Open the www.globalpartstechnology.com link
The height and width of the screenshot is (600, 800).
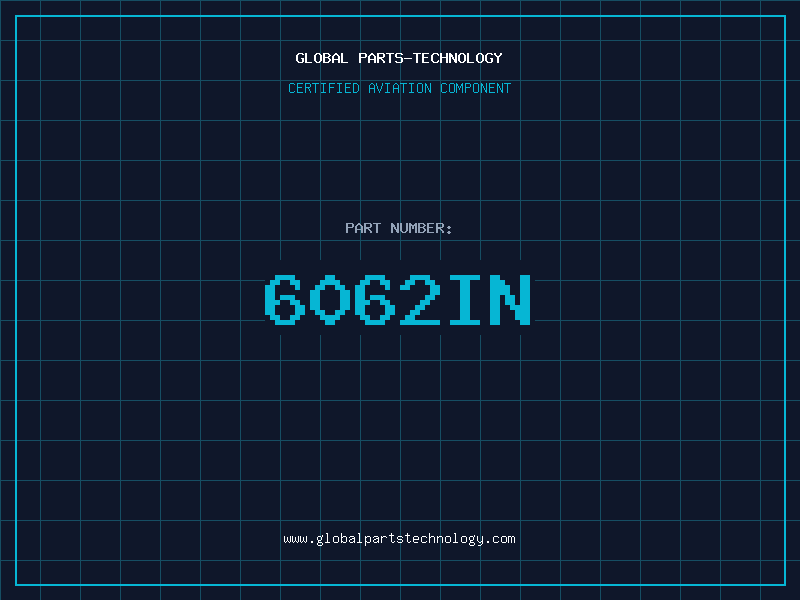[399, 539]
